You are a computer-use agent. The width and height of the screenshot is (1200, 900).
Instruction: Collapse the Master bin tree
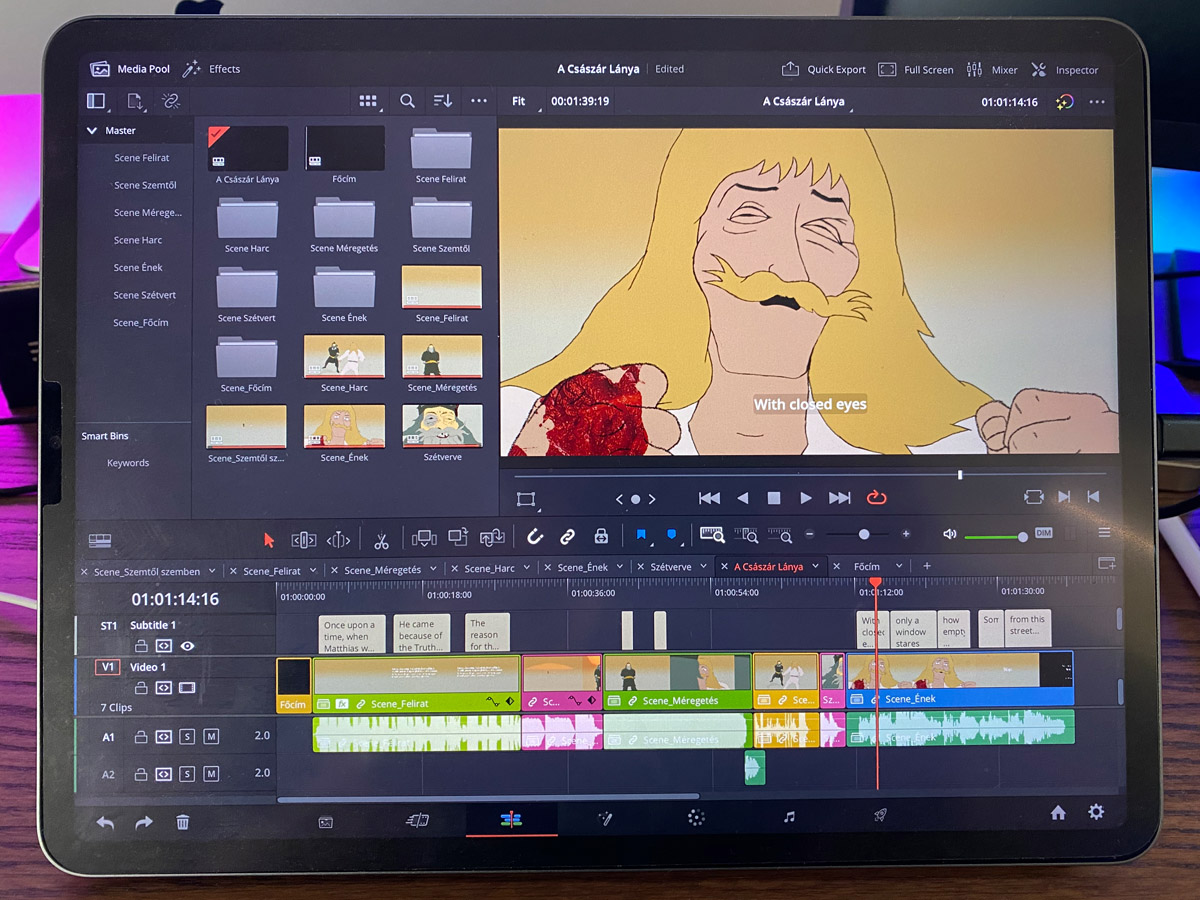(x=93, y=130)
